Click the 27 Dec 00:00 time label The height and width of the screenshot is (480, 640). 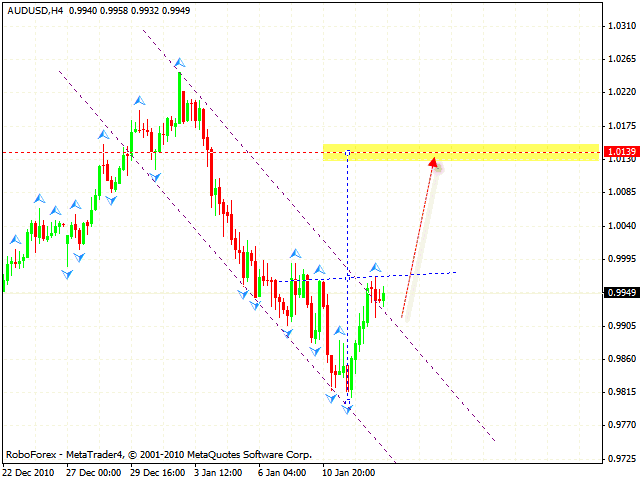(94, 473)
